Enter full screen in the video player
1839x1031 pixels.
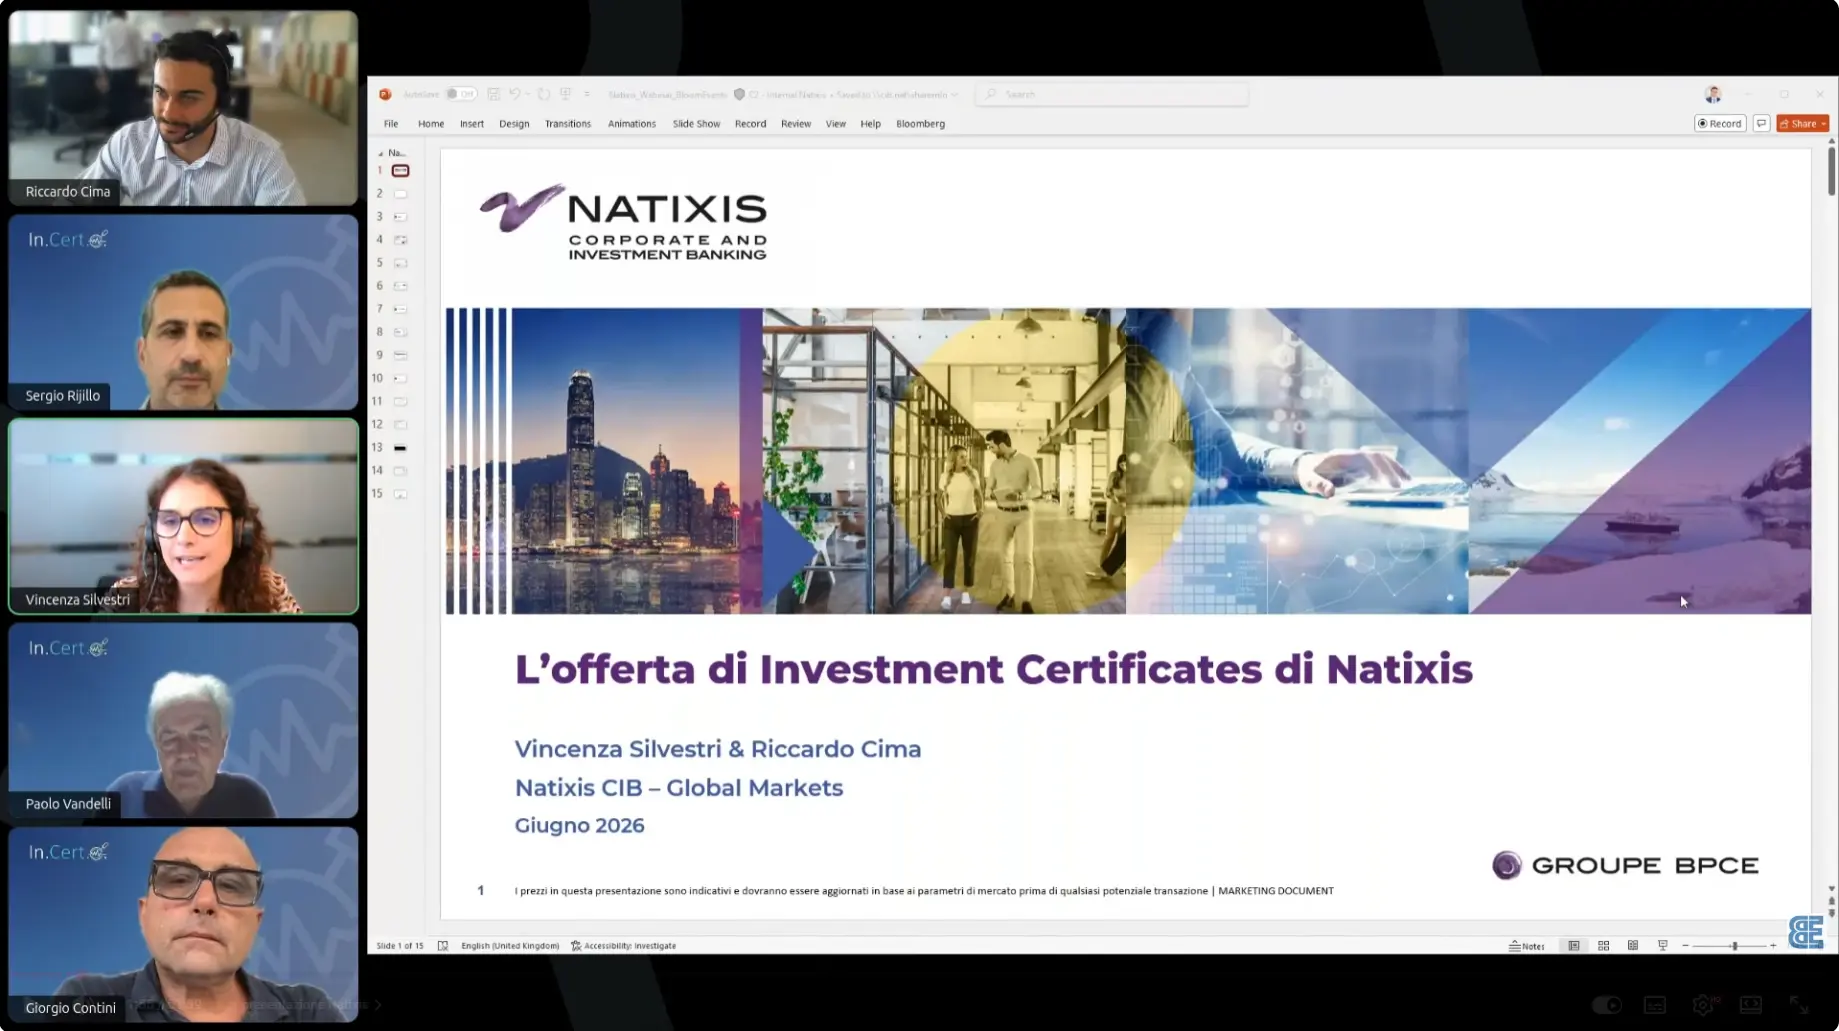(x=1799, y=1005)
